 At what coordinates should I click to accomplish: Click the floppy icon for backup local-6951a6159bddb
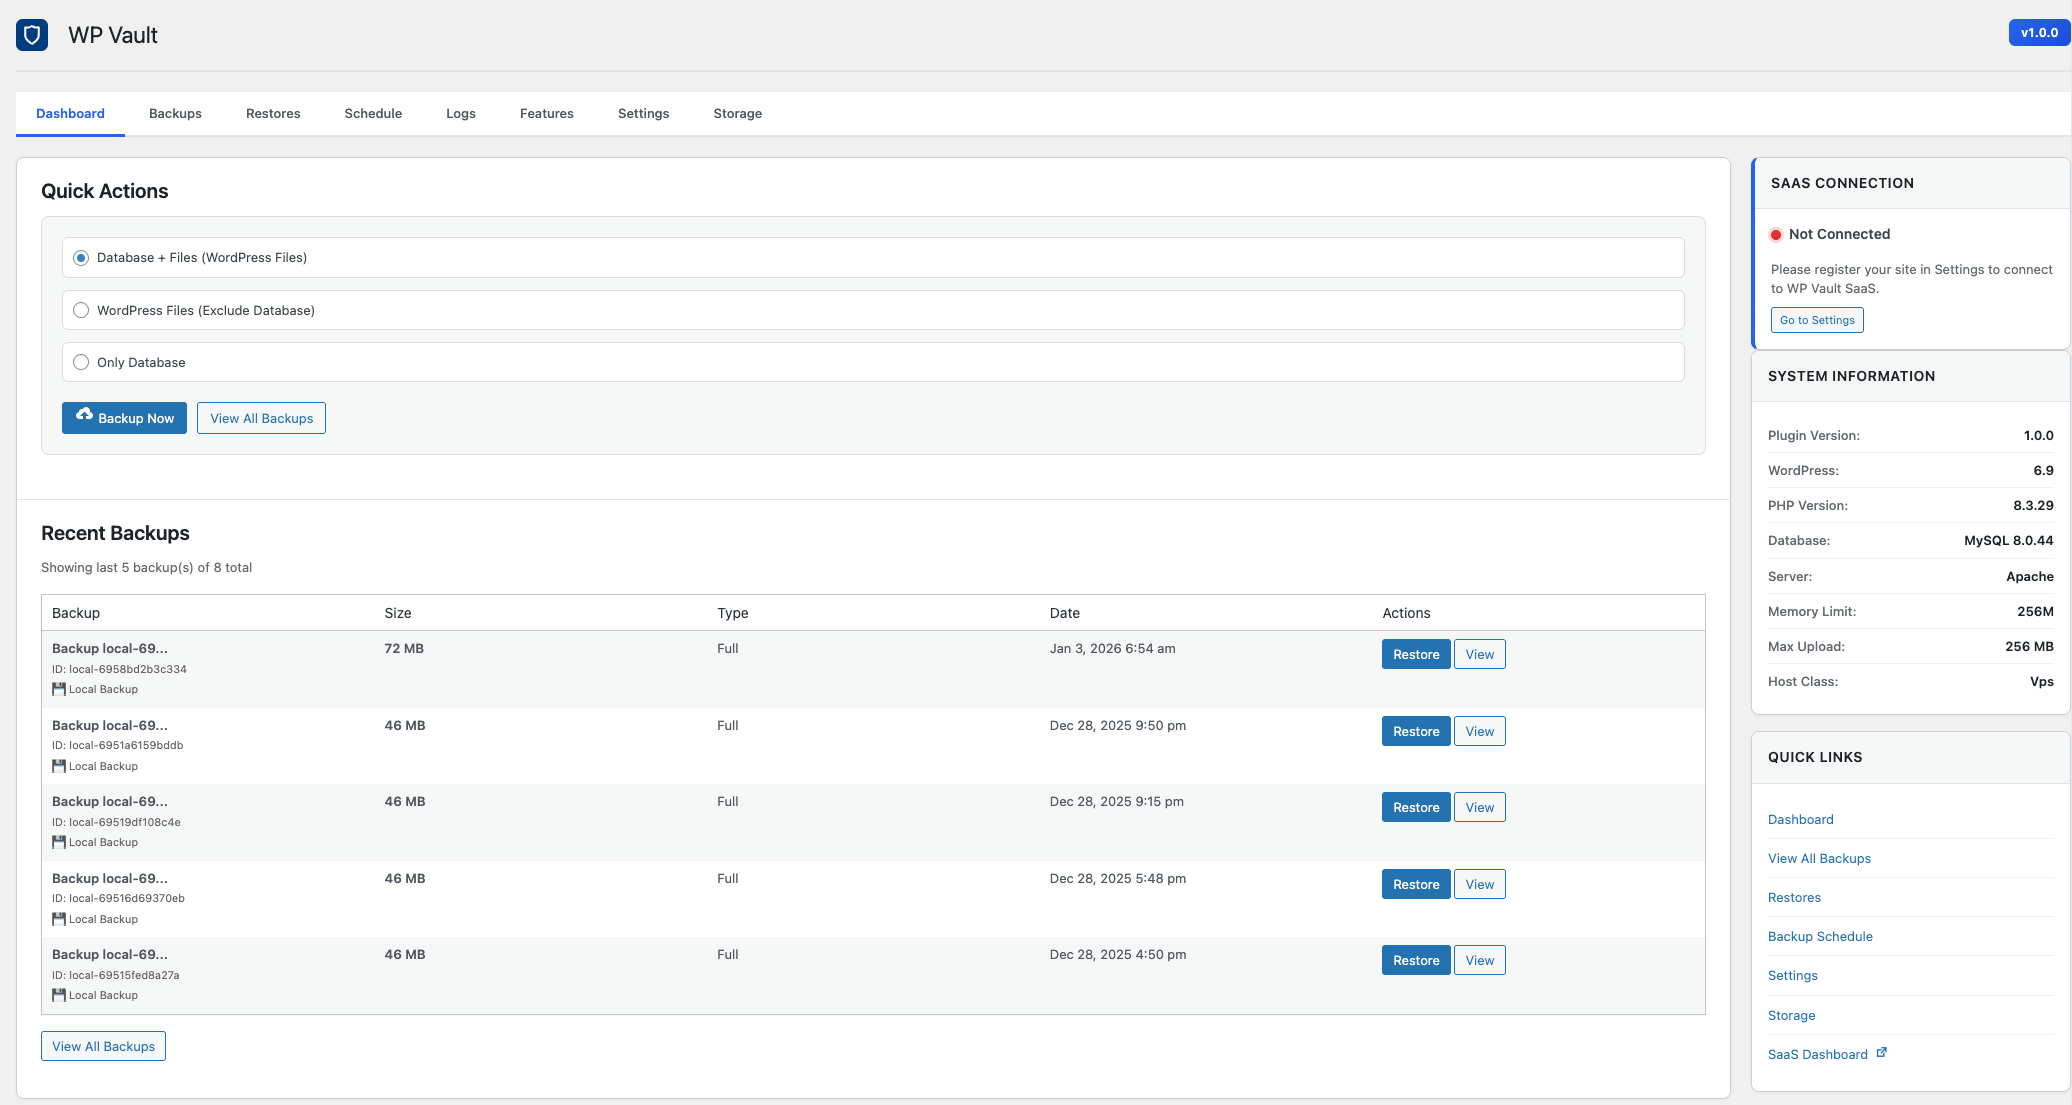coord(59,766)
